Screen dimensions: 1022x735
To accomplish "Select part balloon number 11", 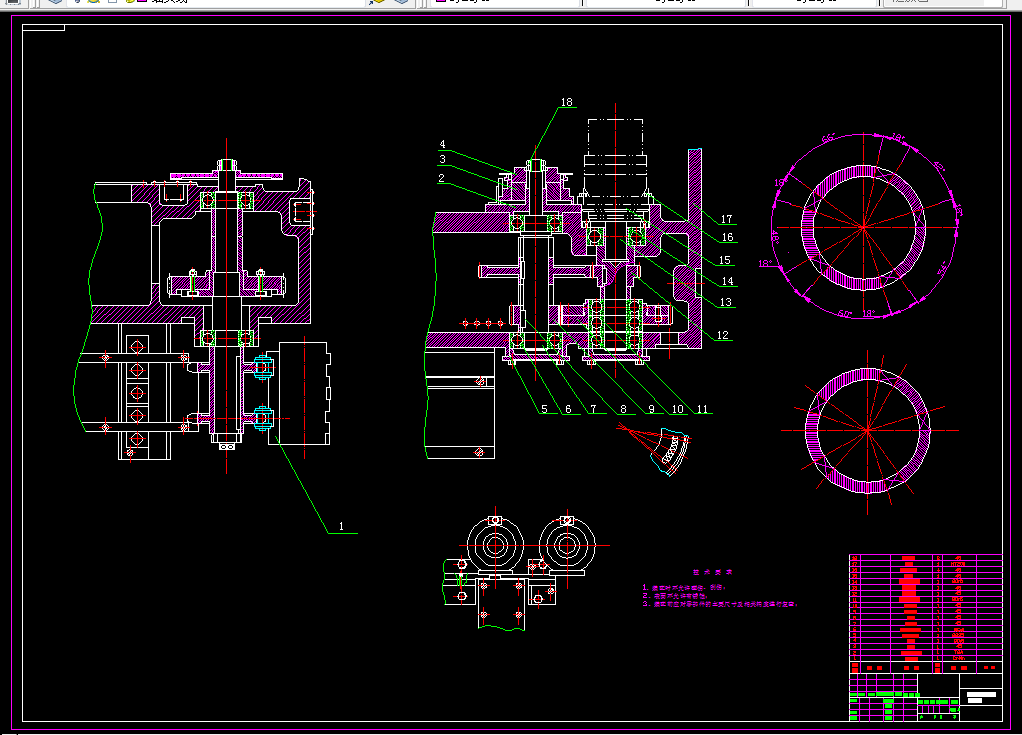I will [702, 409].
